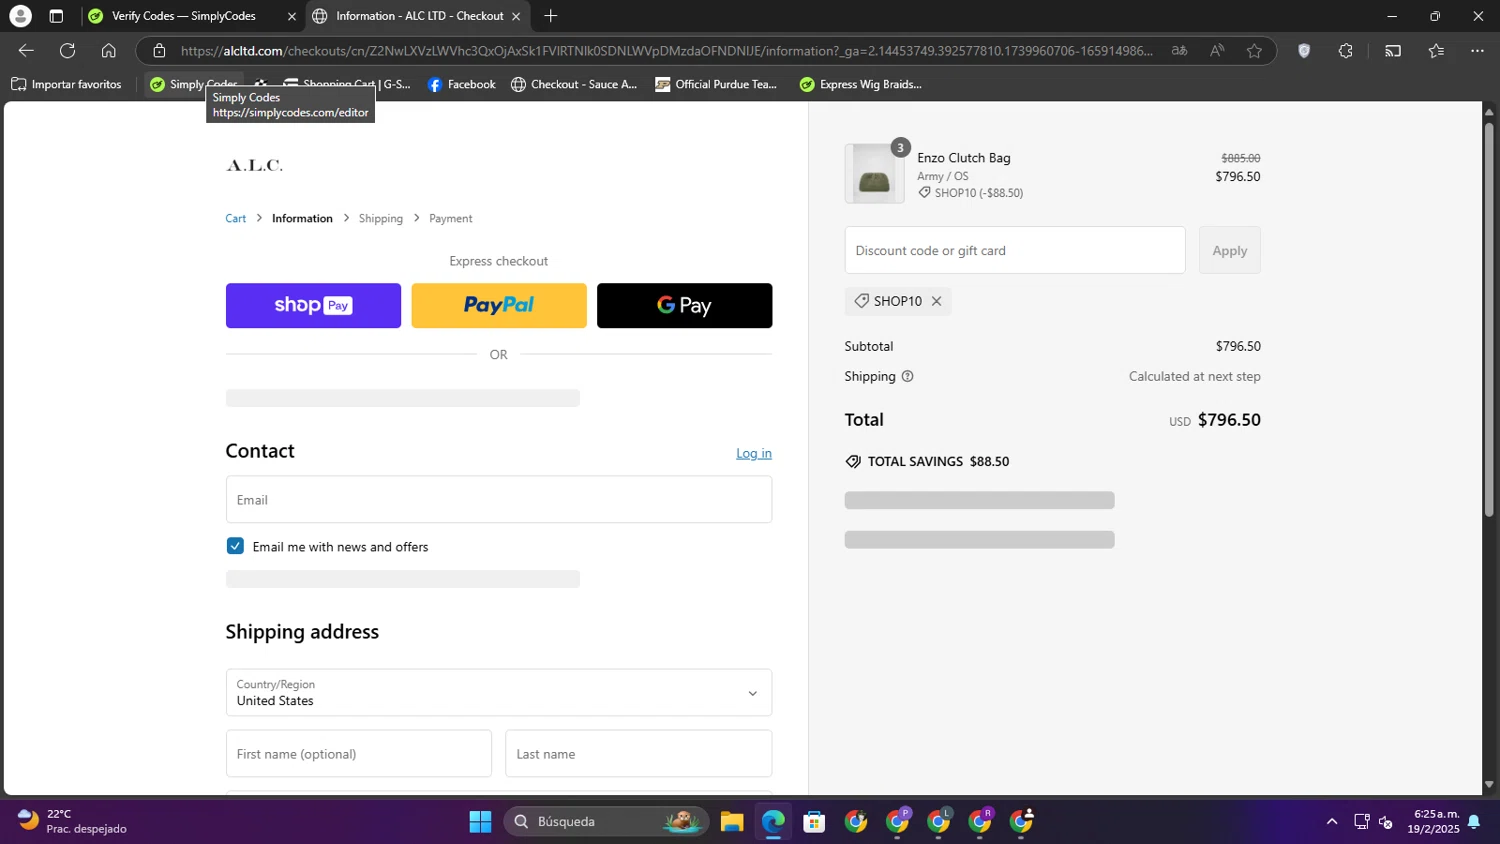
Task: Reload the checkout page
Action: [68, 51]
